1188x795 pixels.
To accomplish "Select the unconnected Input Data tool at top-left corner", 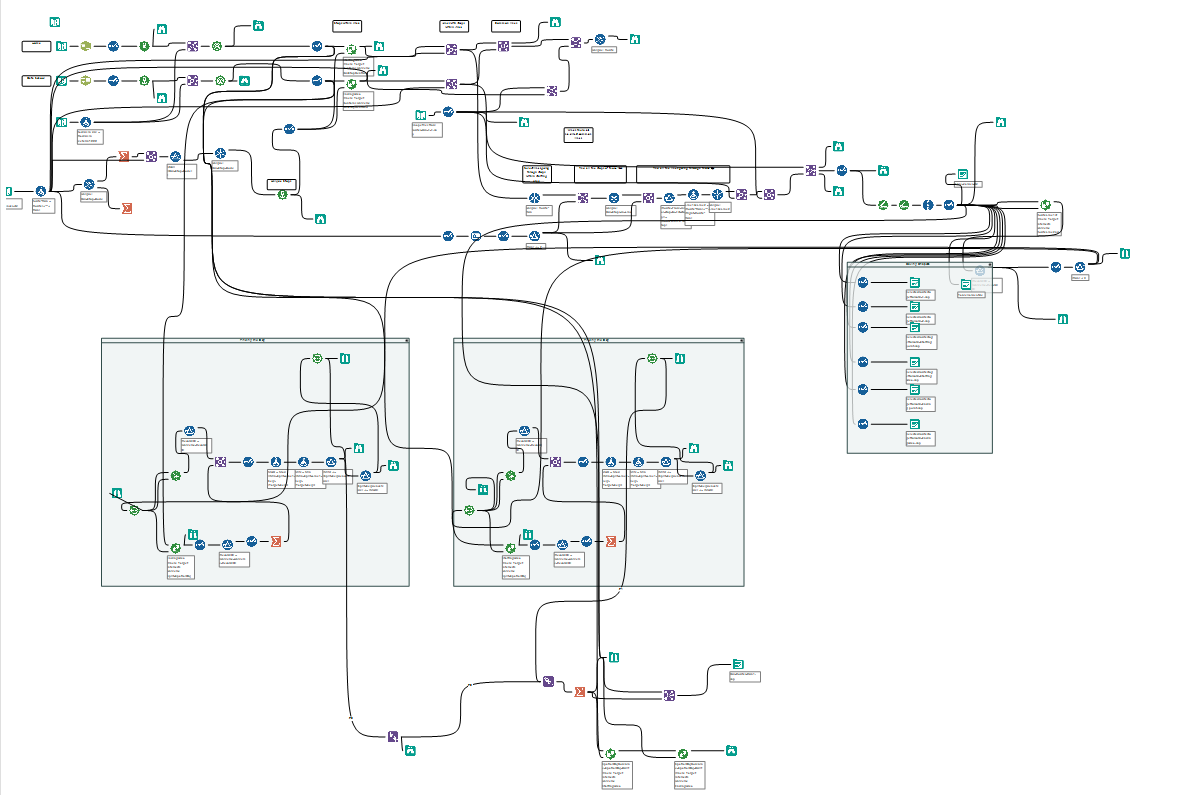I will (55, 22).
